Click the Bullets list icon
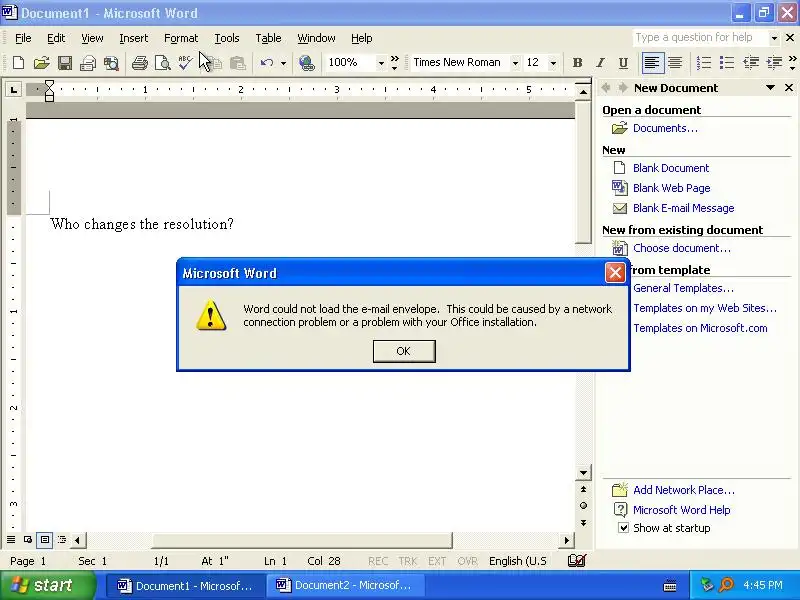 click(727, 63)
